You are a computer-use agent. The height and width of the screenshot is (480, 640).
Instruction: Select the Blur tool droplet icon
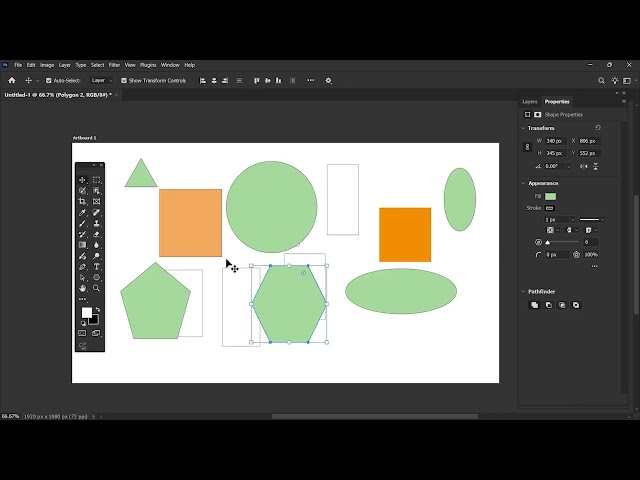(96, 245)
